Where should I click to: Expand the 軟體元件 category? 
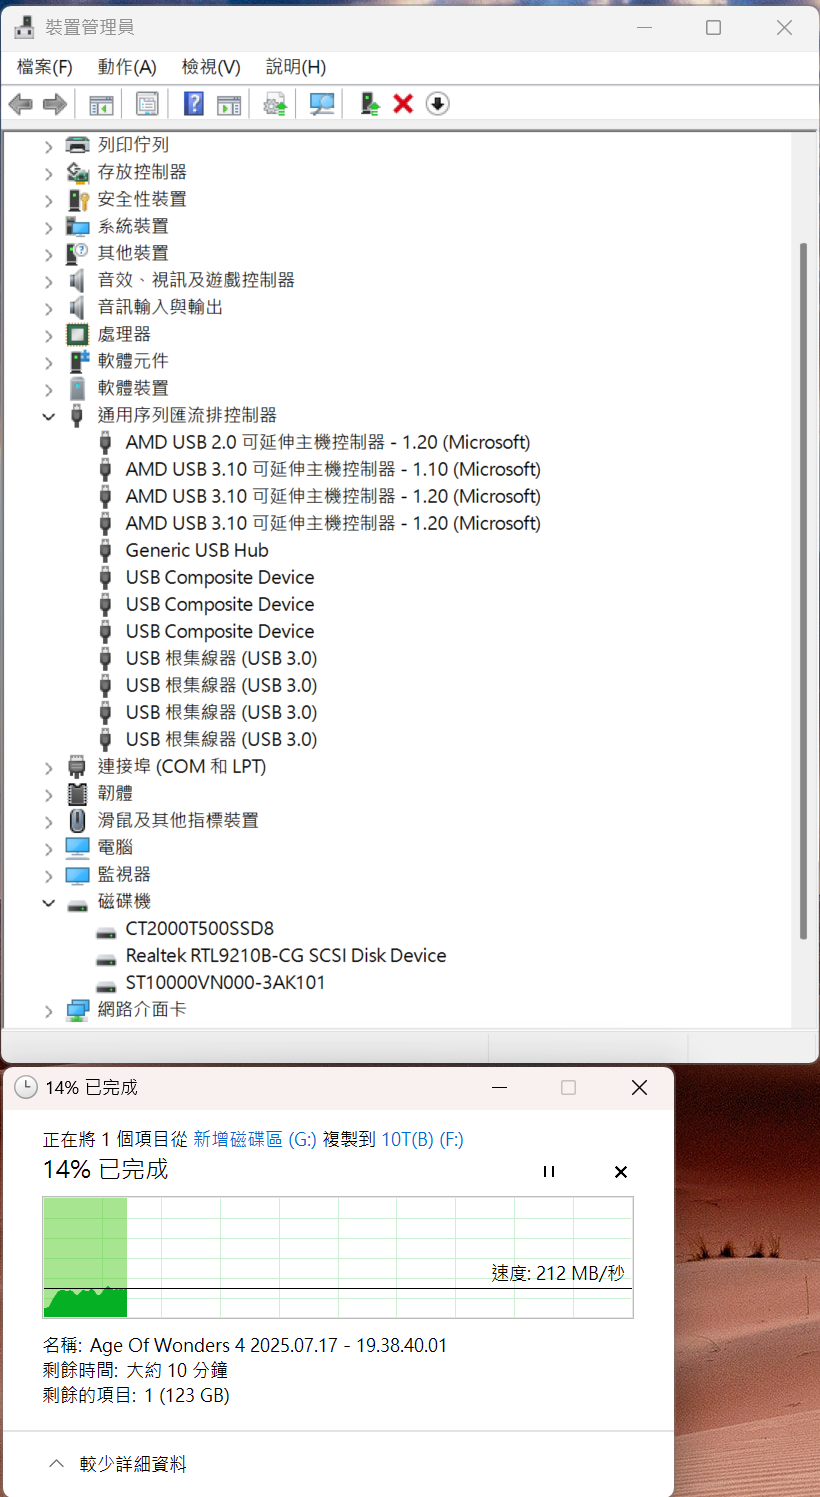(48, 362)
